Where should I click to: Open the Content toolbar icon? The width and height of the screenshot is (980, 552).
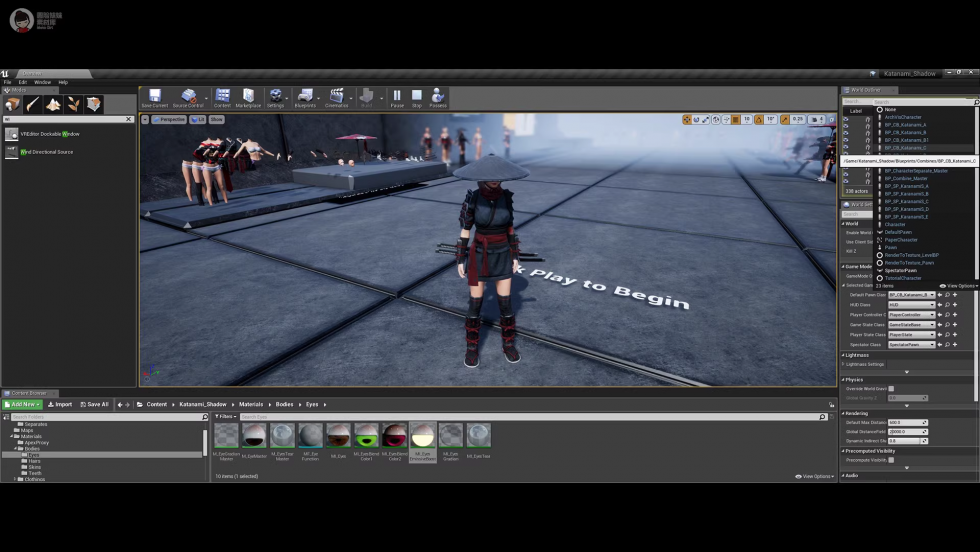(x=222, y=98)
